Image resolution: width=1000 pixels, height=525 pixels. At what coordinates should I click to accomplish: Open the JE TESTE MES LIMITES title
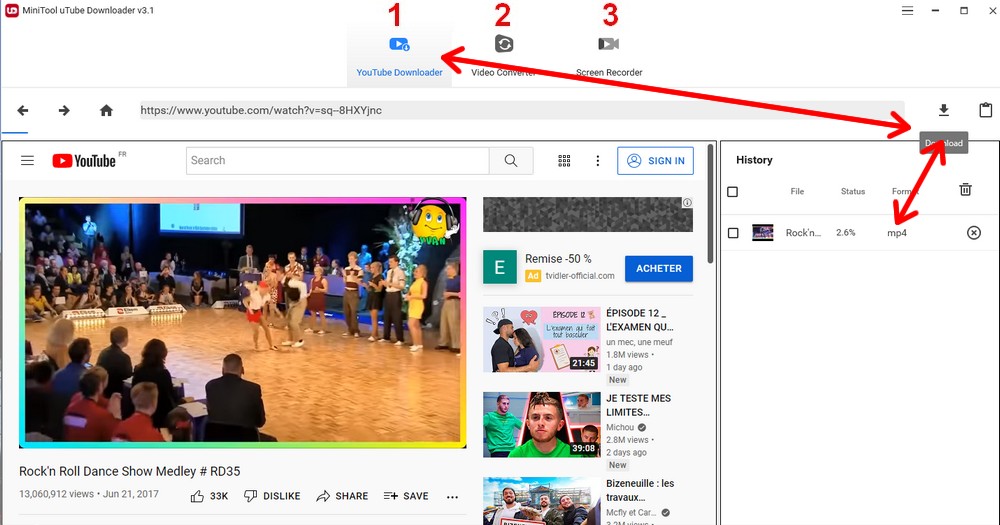point(638,405)
